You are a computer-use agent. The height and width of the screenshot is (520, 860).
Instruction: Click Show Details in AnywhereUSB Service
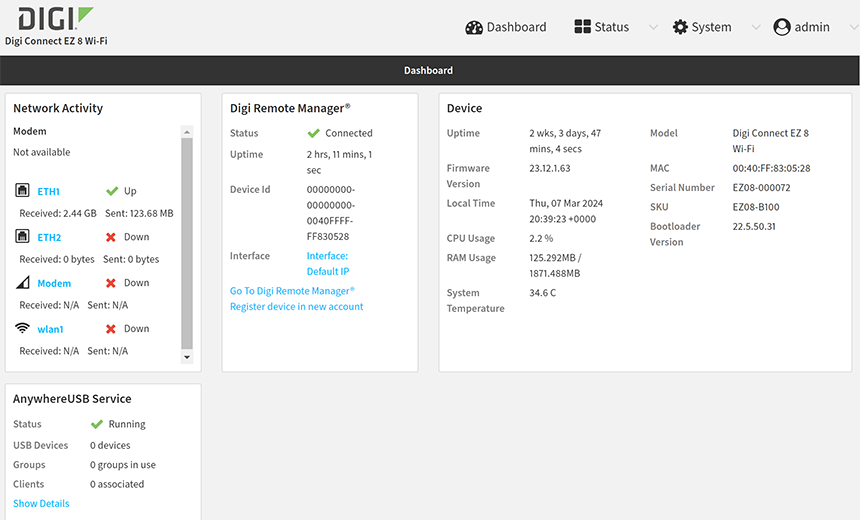click(41, 503)
